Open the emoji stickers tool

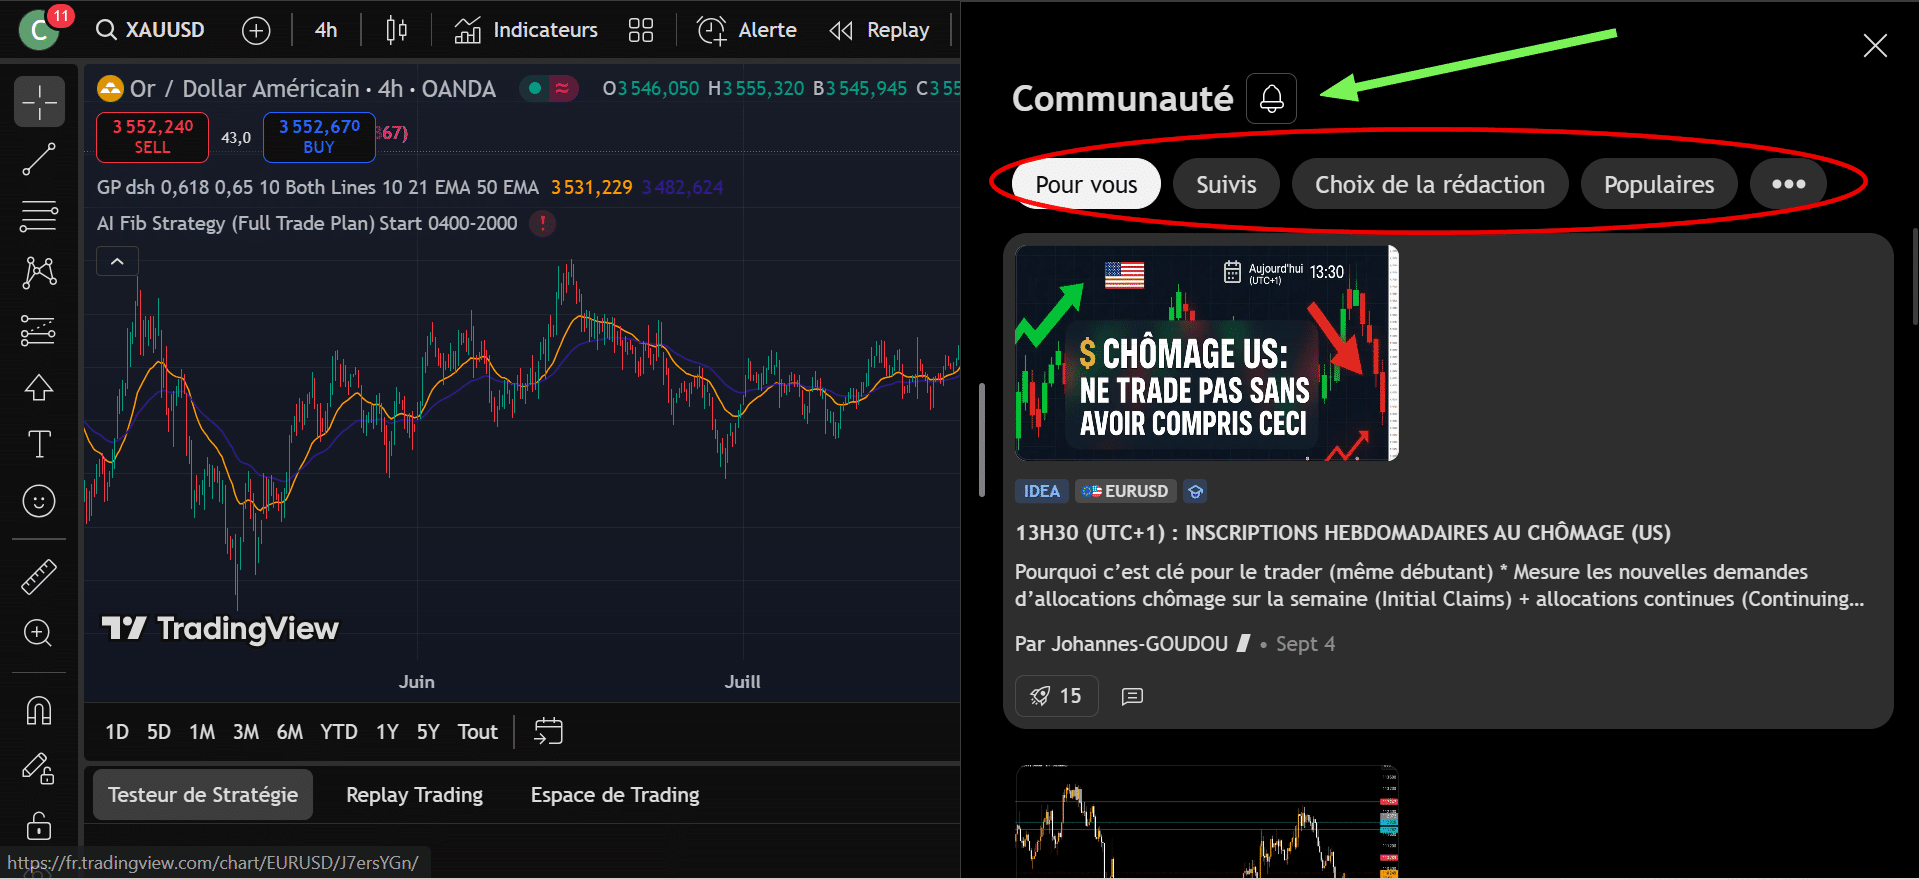pyautogui.click(x=39, y=501)
